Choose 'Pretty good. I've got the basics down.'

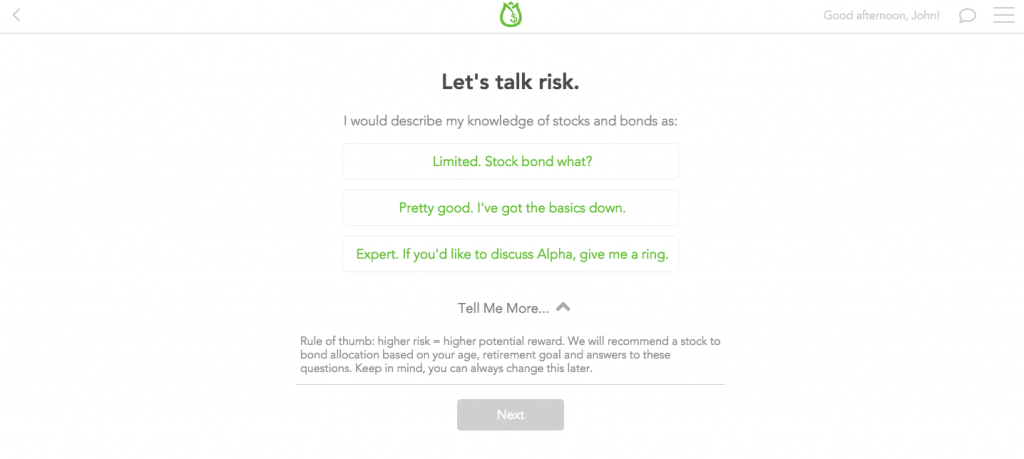510,208
